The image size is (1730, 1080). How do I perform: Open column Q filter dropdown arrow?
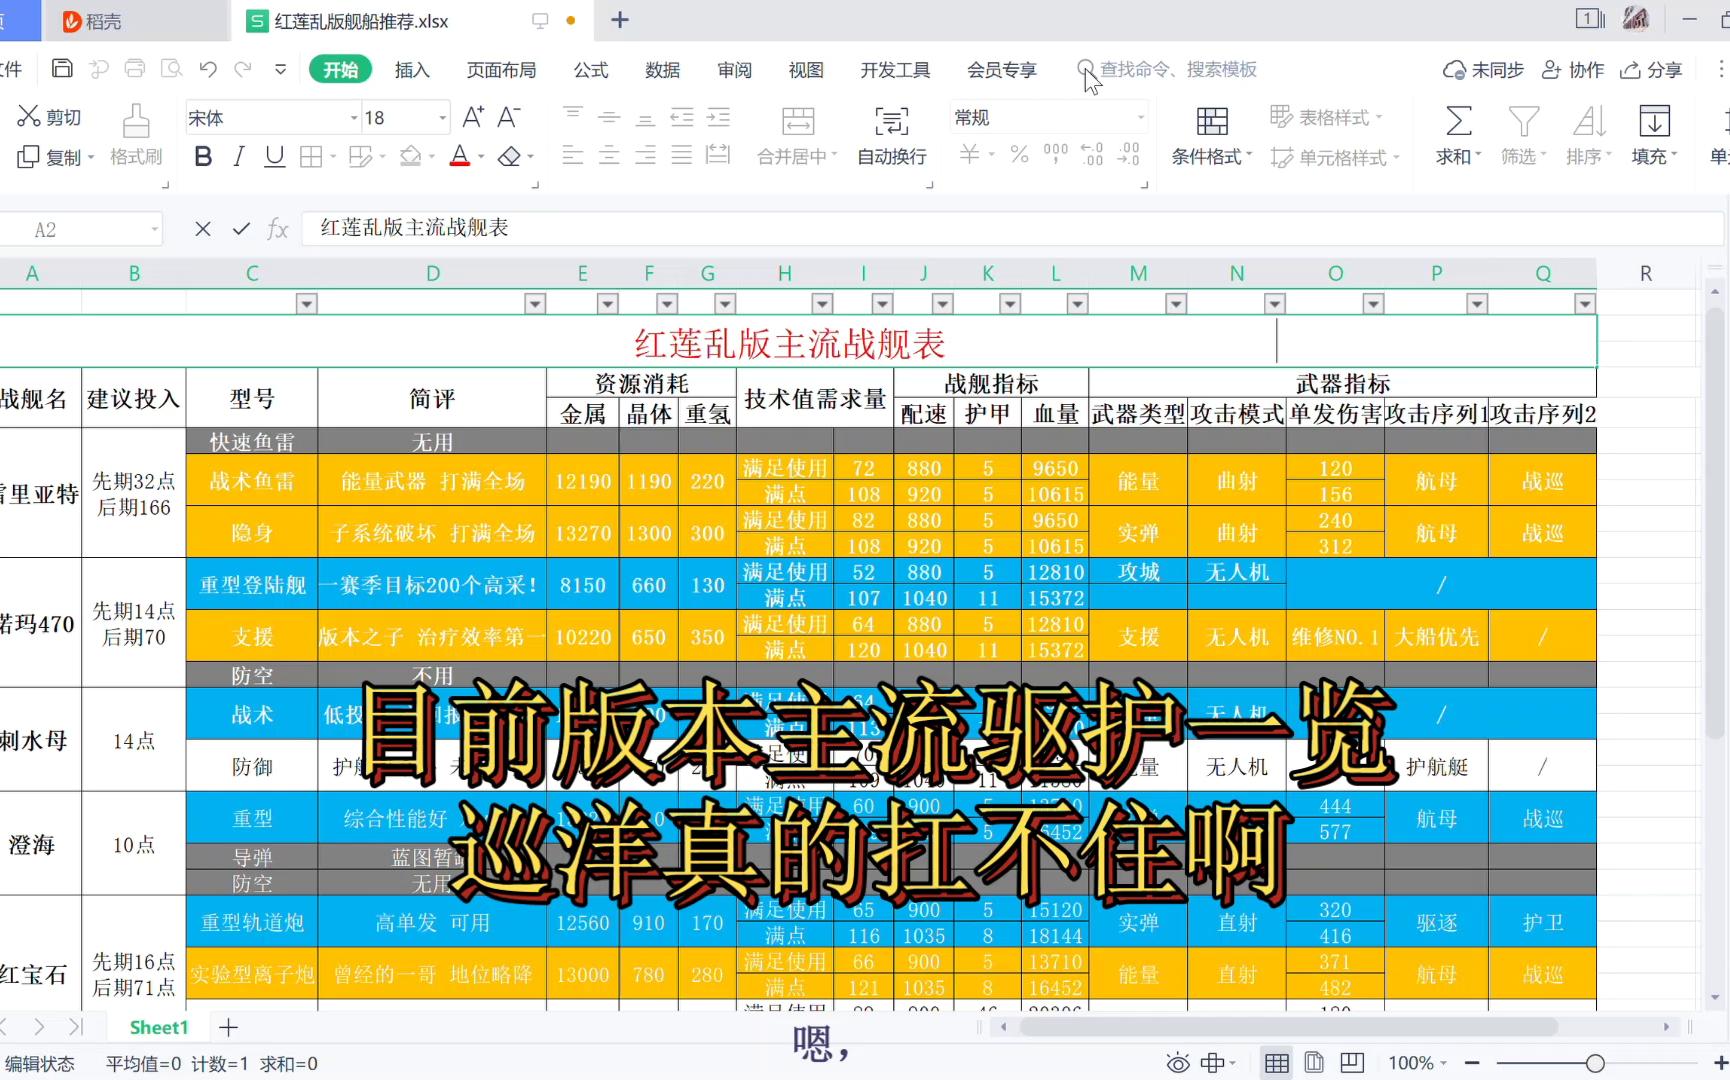tap(1584, 303)
